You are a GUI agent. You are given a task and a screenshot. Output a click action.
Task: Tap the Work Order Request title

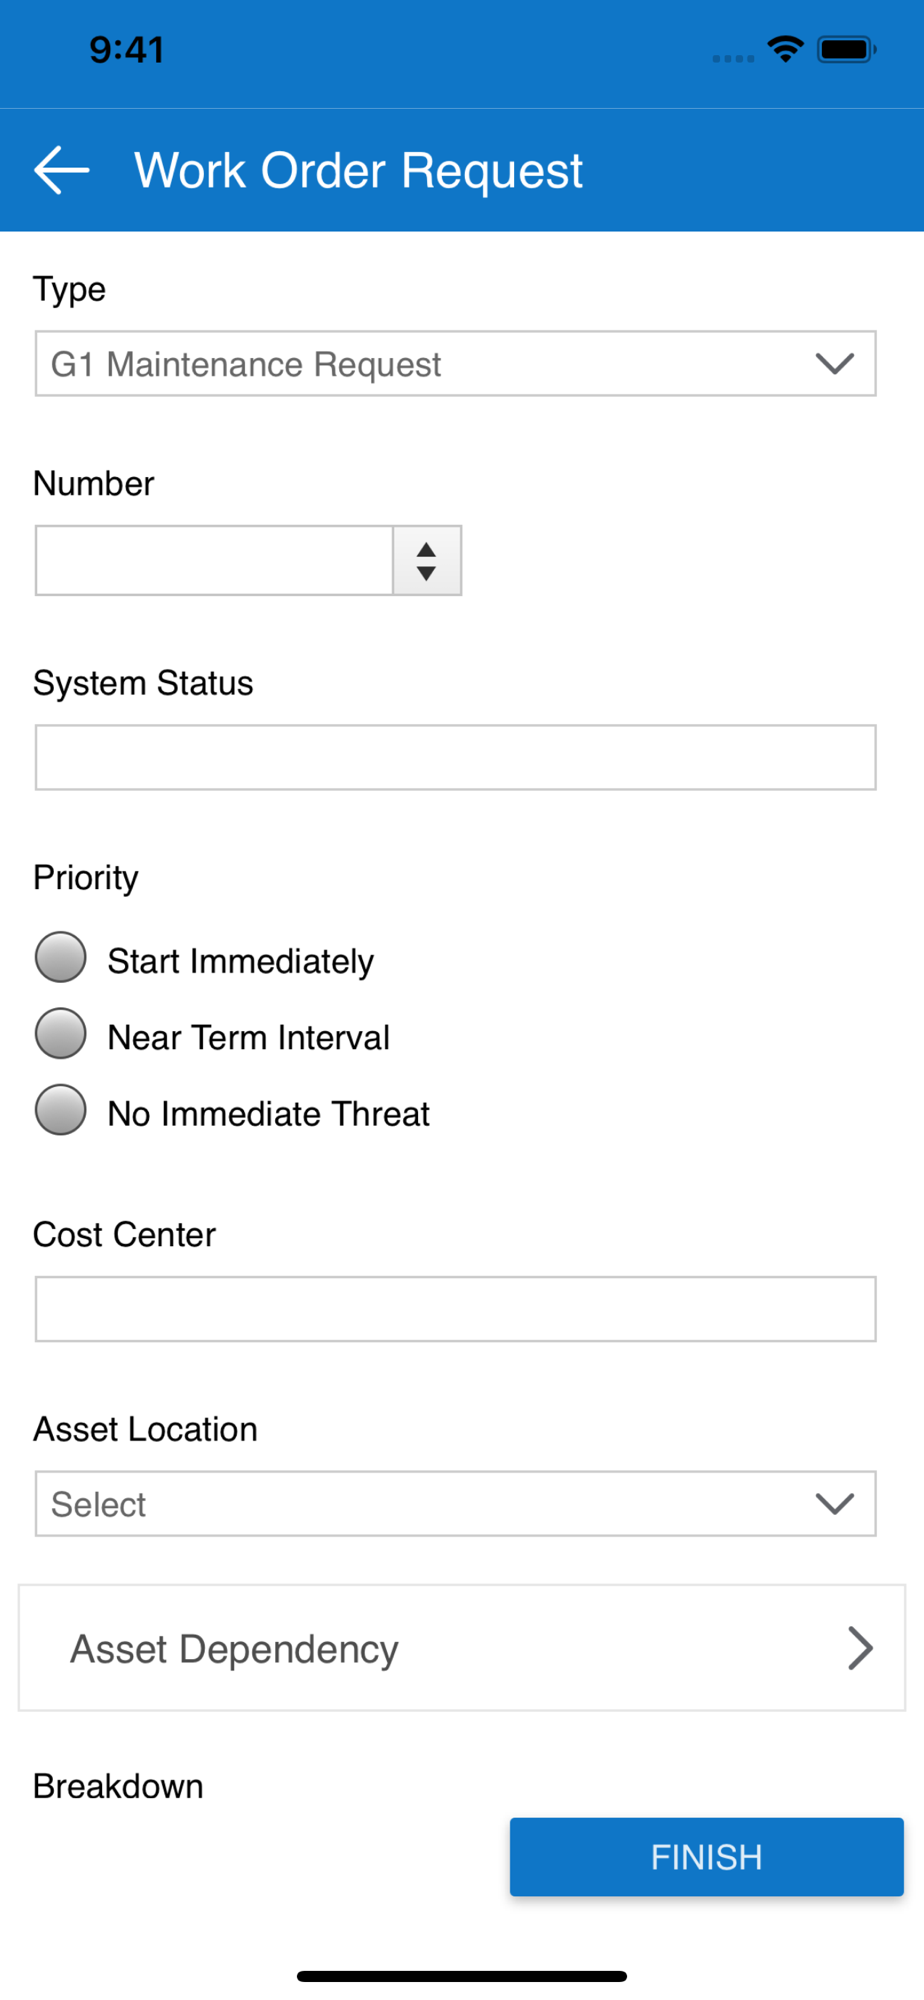[358, 171]
